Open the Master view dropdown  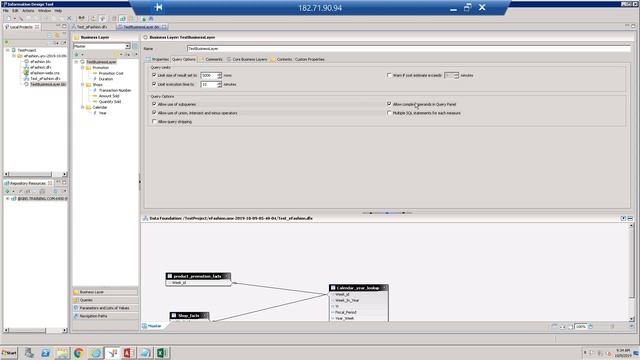(x=127, y=47)
